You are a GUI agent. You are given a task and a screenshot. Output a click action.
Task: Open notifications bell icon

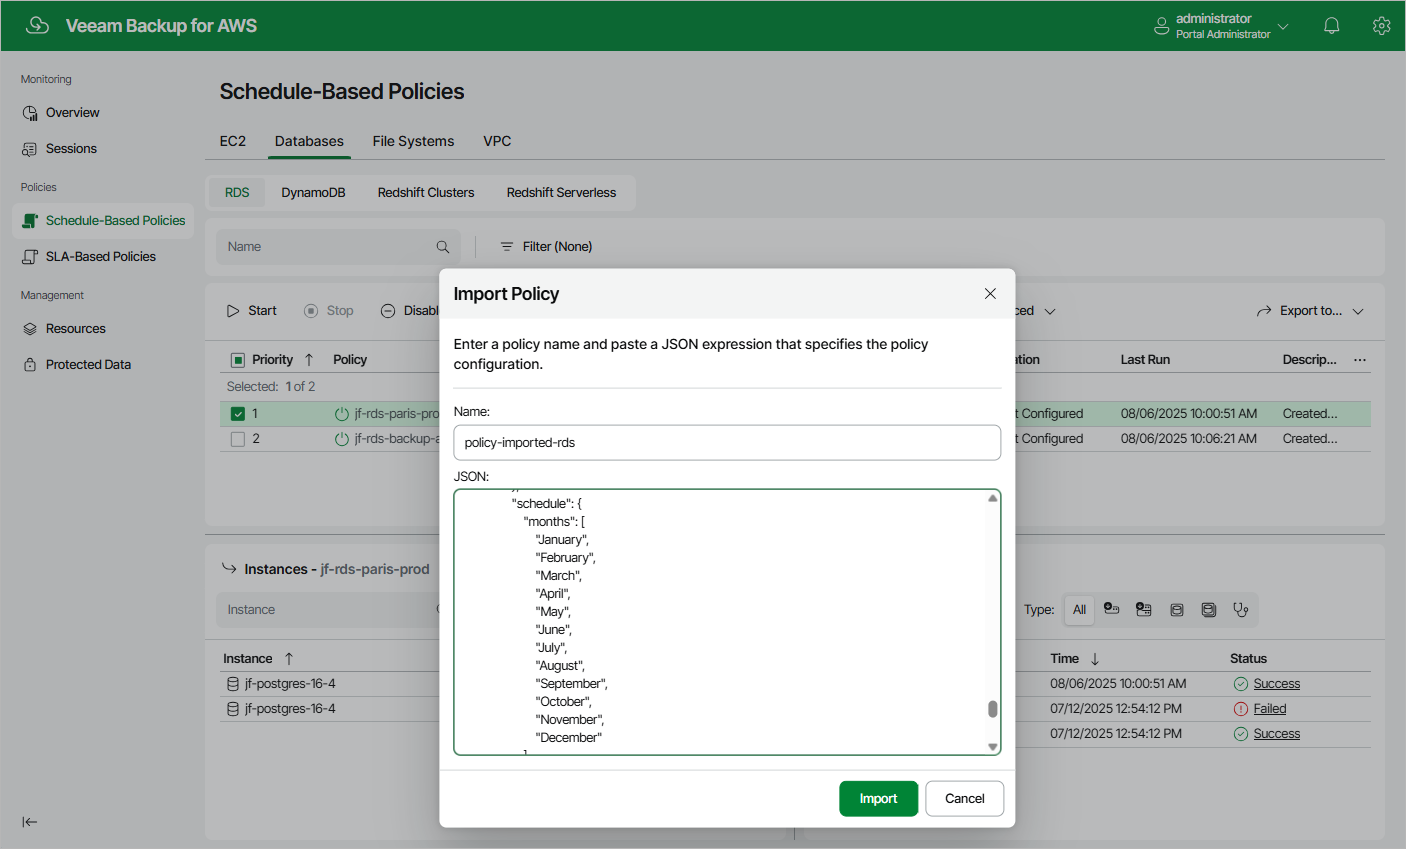(x=1331, y=26)
